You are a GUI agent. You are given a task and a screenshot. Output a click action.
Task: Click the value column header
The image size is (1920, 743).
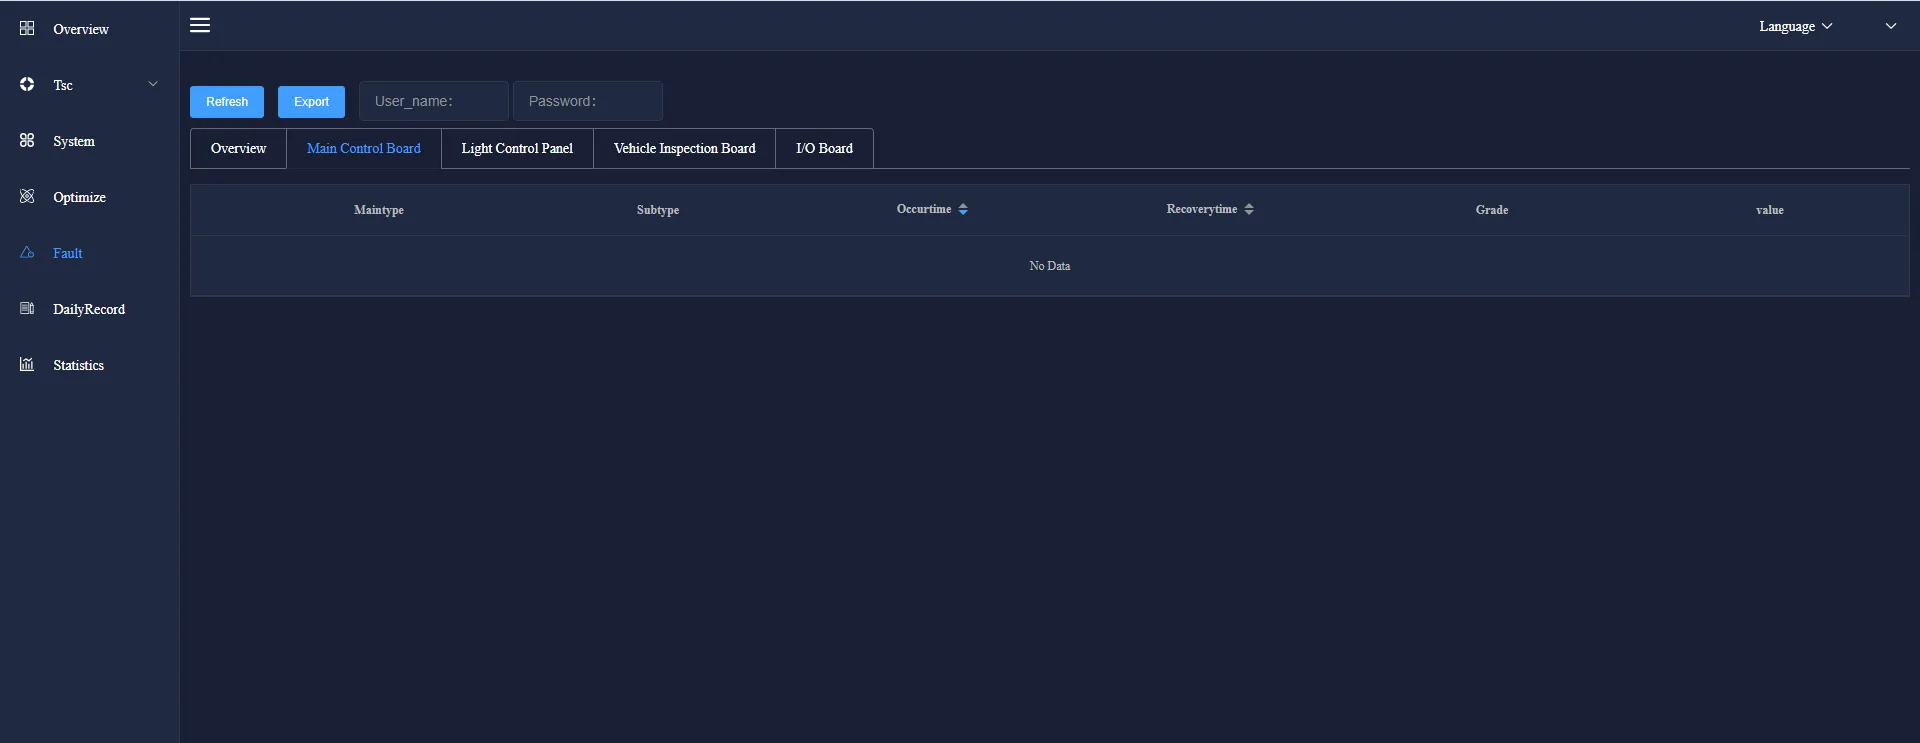(x=1770, y=210)
